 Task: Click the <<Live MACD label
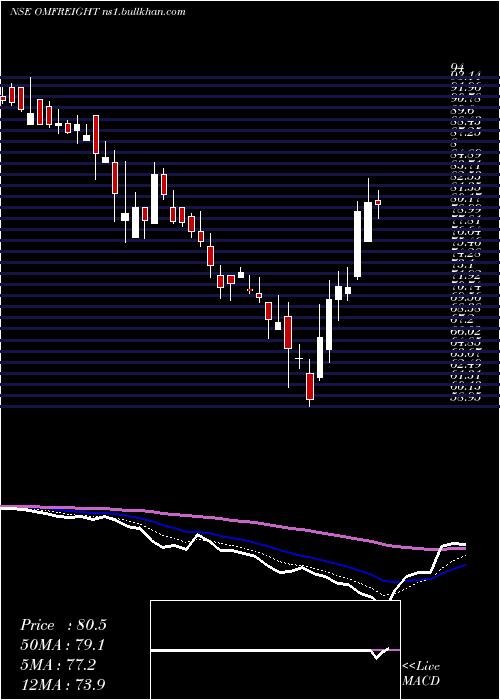click(x=421, y=673)
